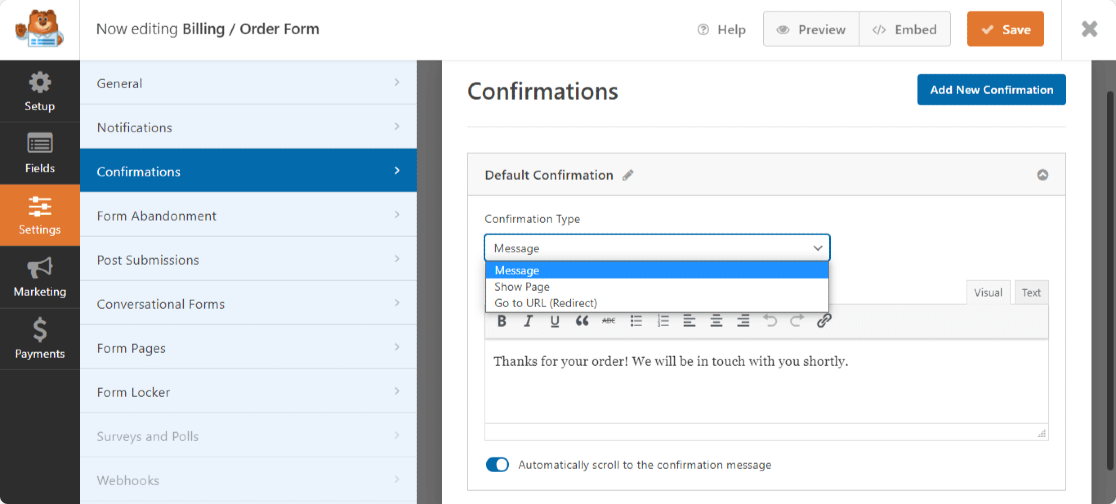Save the form
The height and width of the screenshot is (504, 1116).
click(1005, 29)
